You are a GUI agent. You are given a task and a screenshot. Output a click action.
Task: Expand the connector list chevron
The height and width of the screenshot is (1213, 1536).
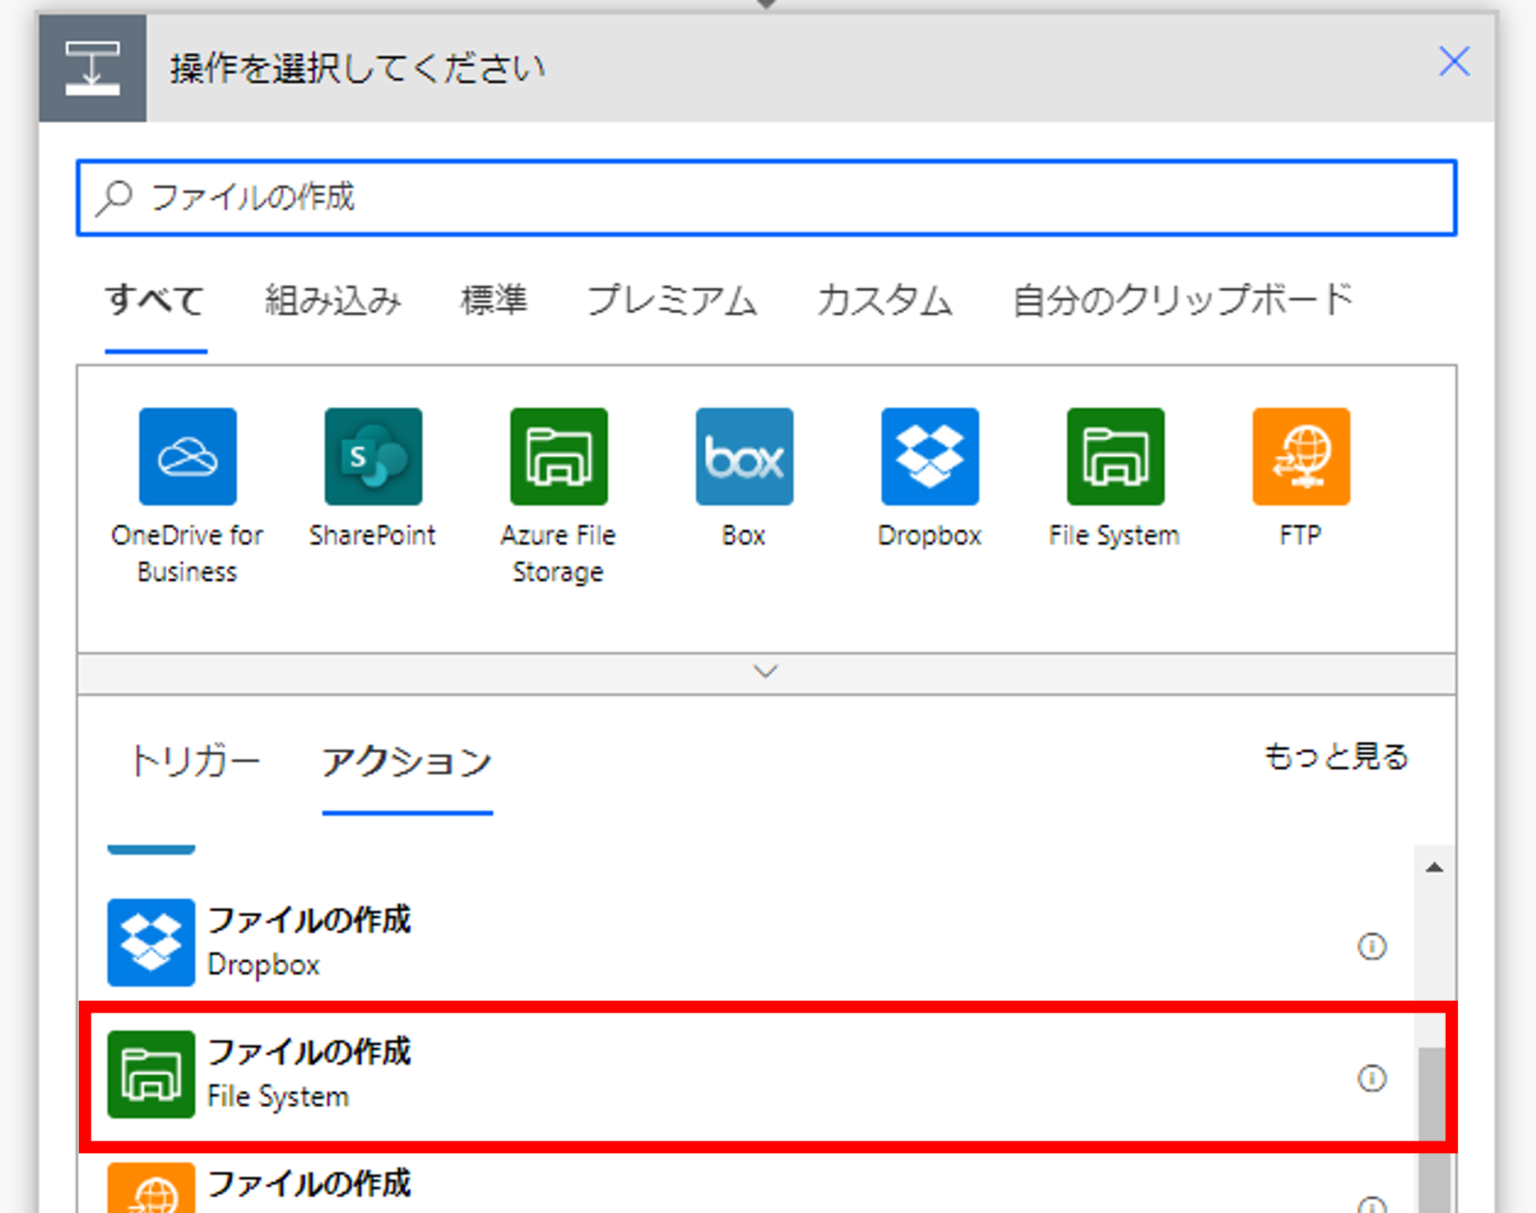tap(766, 672)
